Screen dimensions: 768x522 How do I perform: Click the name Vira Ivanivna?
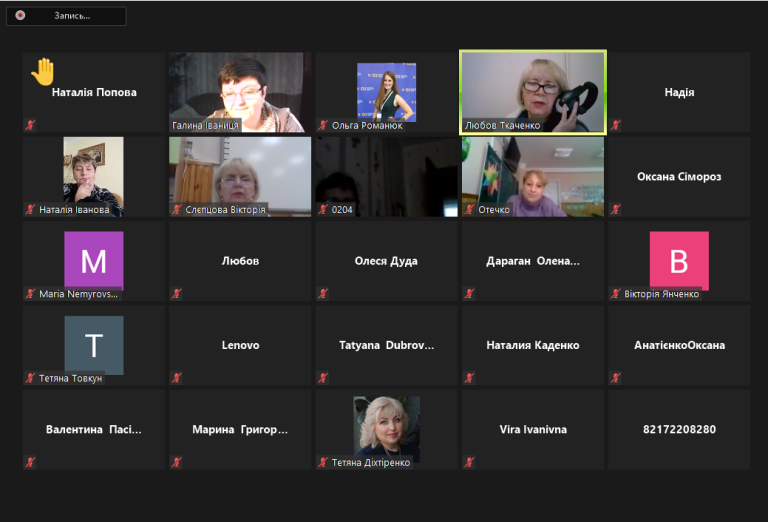click(x=533, y=429)
